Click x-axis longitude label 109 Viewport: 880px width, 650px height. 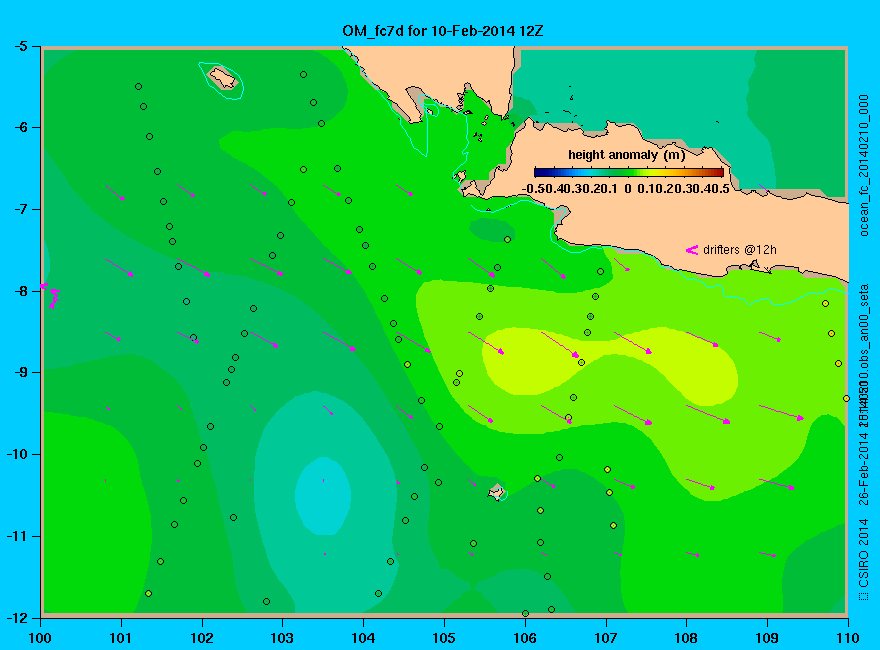click(x=767, y=638)
